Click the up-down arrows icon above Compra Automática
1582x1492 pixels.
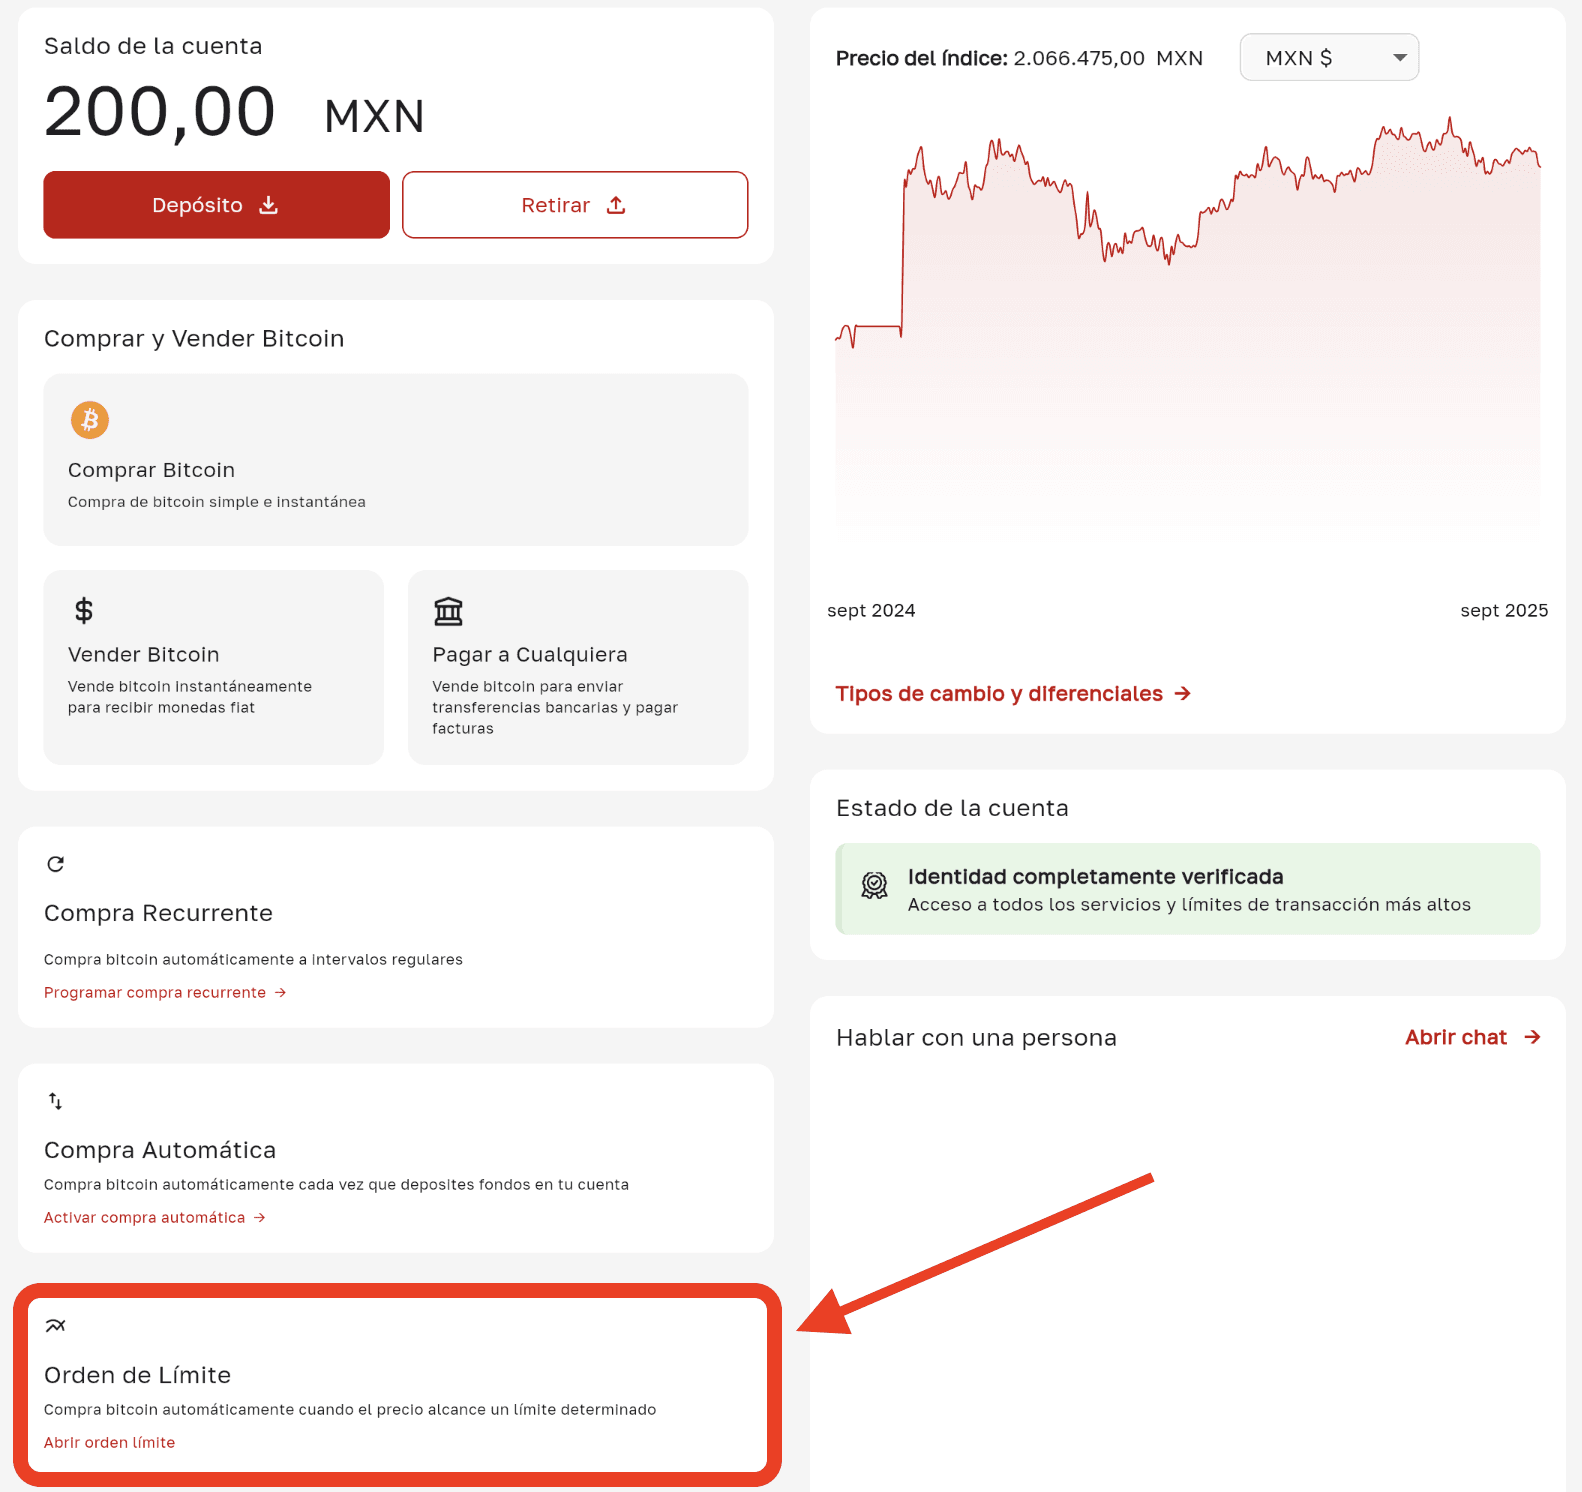click(56, 1101)
